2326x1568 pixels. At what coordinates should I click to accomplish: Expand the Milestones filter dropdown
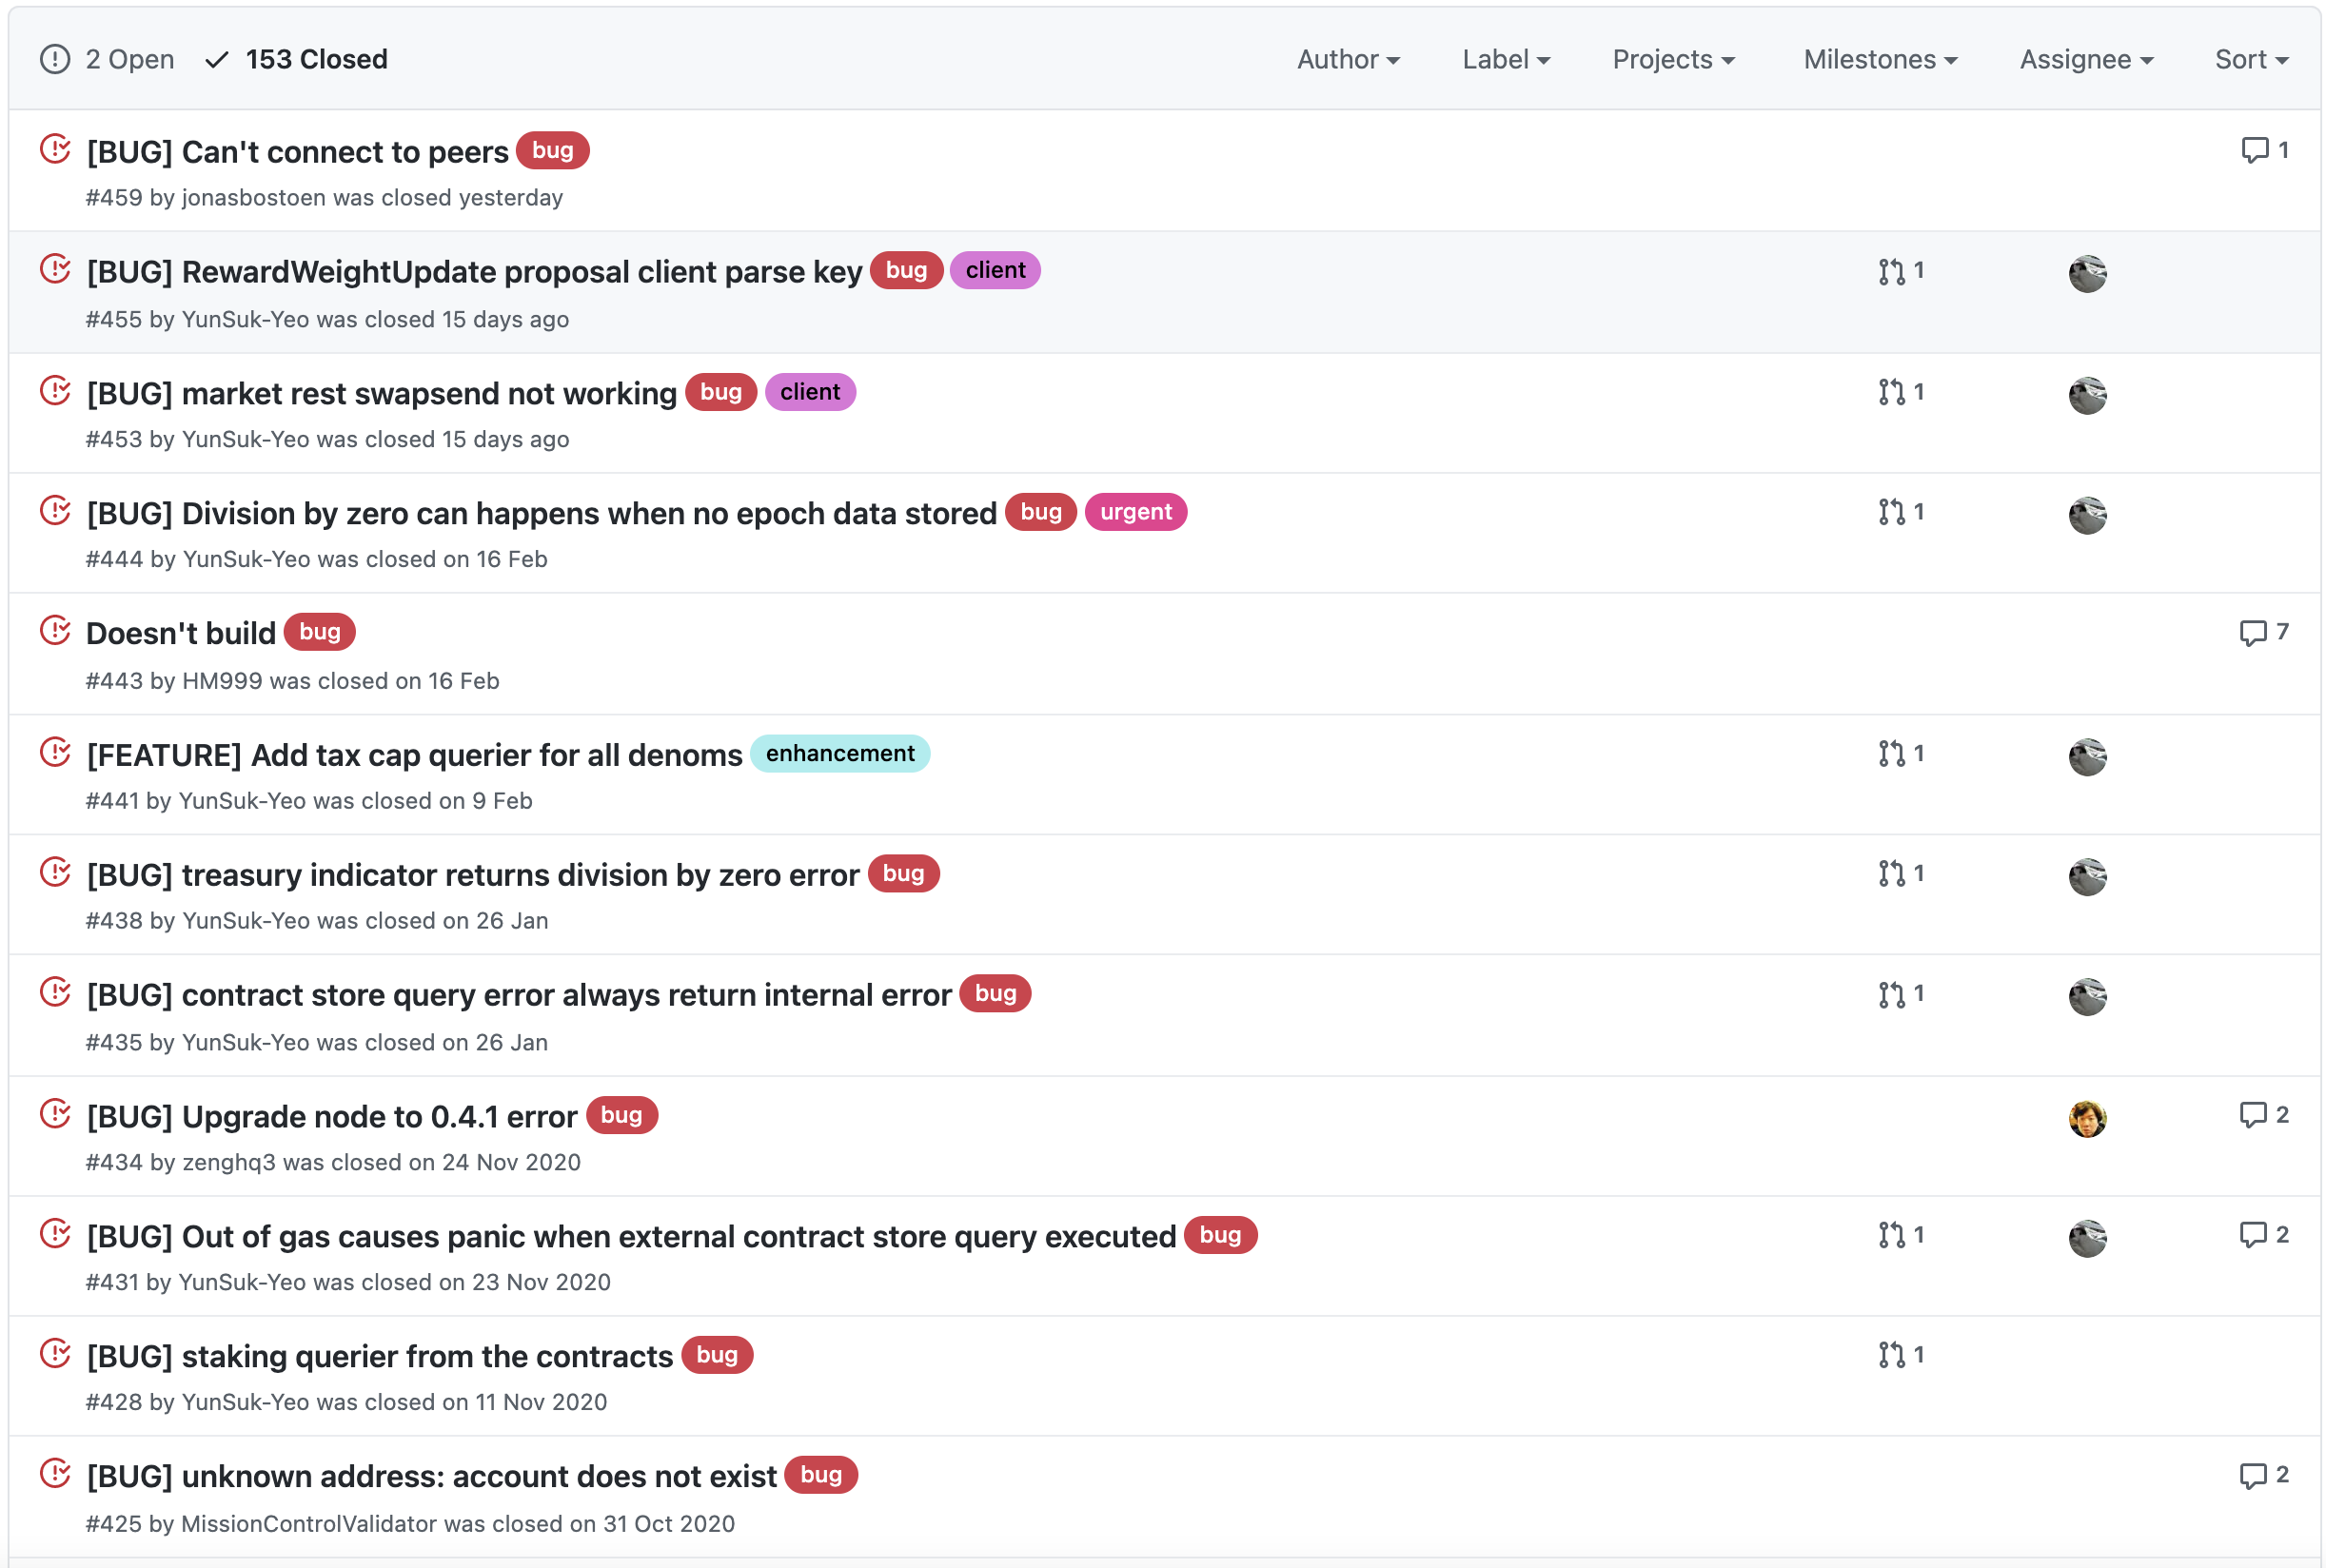click(x=1879, y=60)
